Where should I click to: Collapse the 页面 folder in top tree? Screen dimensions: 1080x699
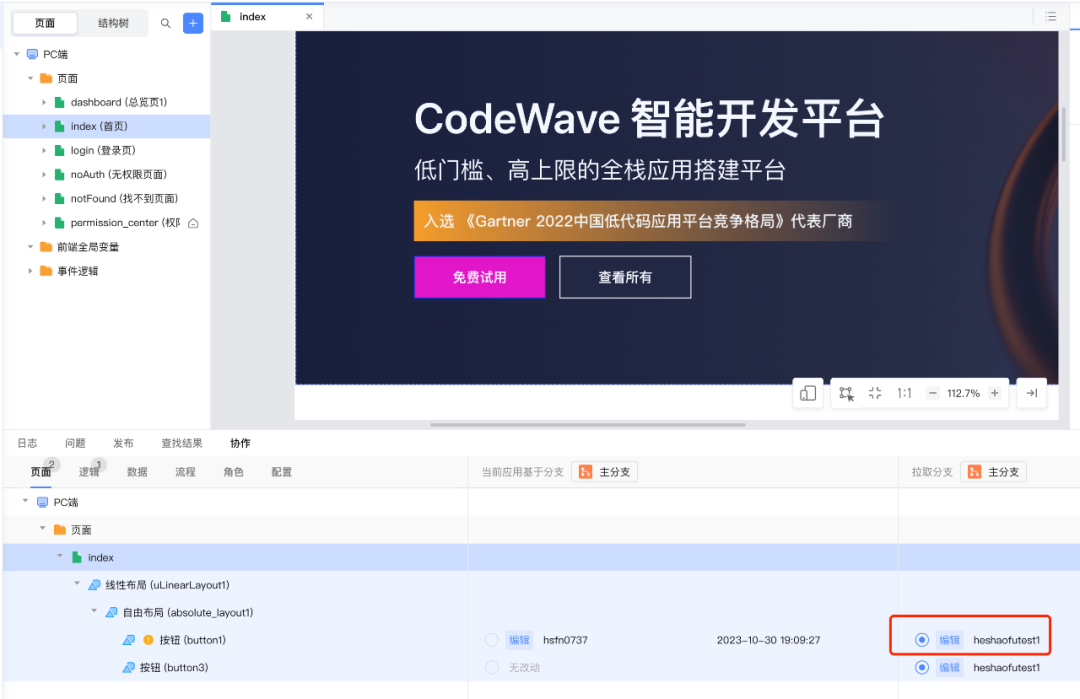click(30, 78)
